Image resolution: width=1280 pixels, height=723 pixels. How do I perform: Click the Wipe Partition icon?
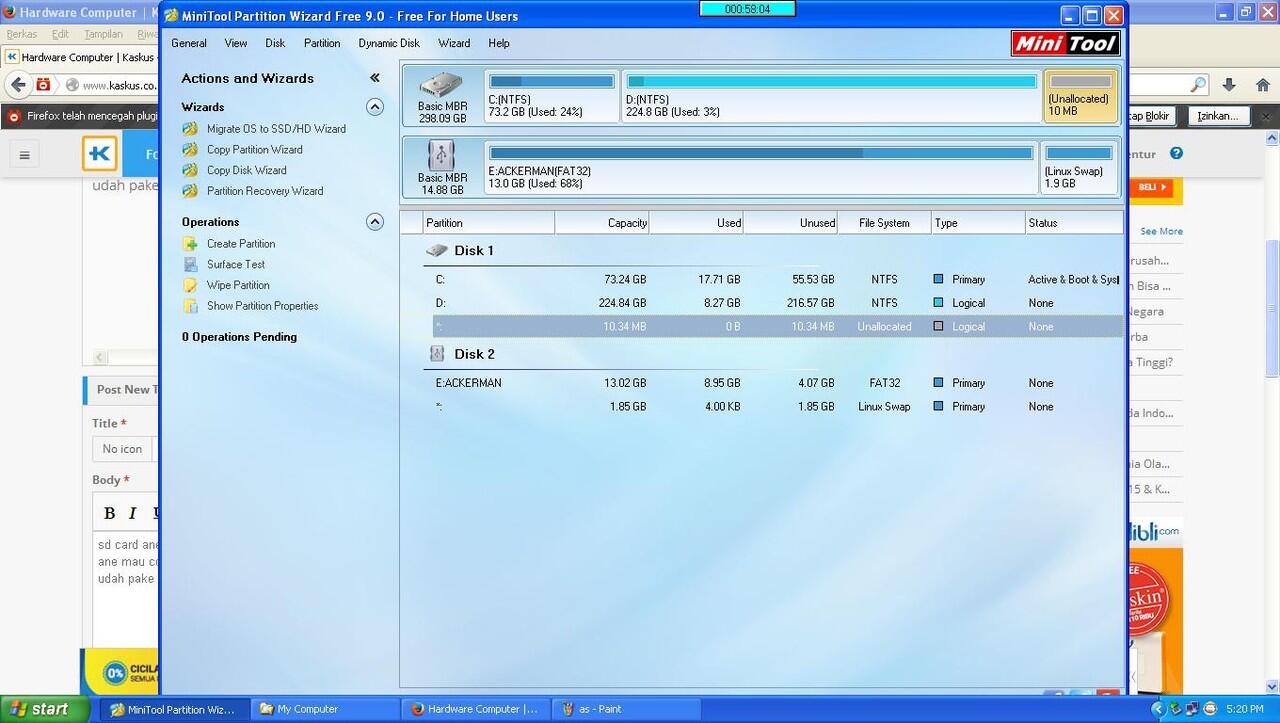pyautogui.click(x=190, y=285)
